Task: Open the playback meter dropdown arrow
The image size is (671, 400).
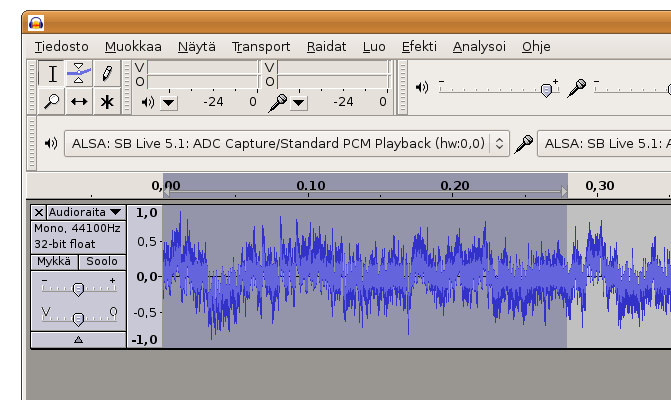Action: point(168,102)
